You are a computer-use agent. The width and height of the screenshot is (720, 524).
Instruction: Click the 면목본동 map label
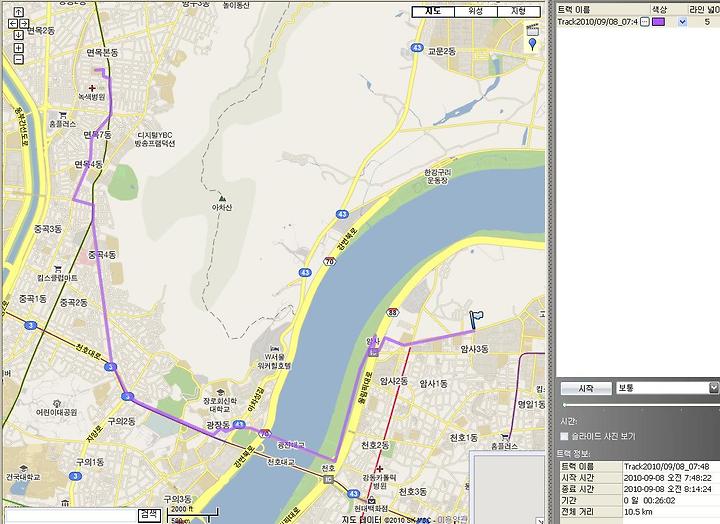[x=102, y=52]
